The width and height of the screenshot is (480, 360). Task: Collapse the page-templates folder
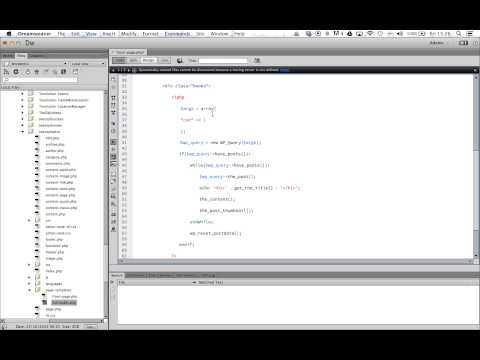pyautogui.click(x=29, y=290)
